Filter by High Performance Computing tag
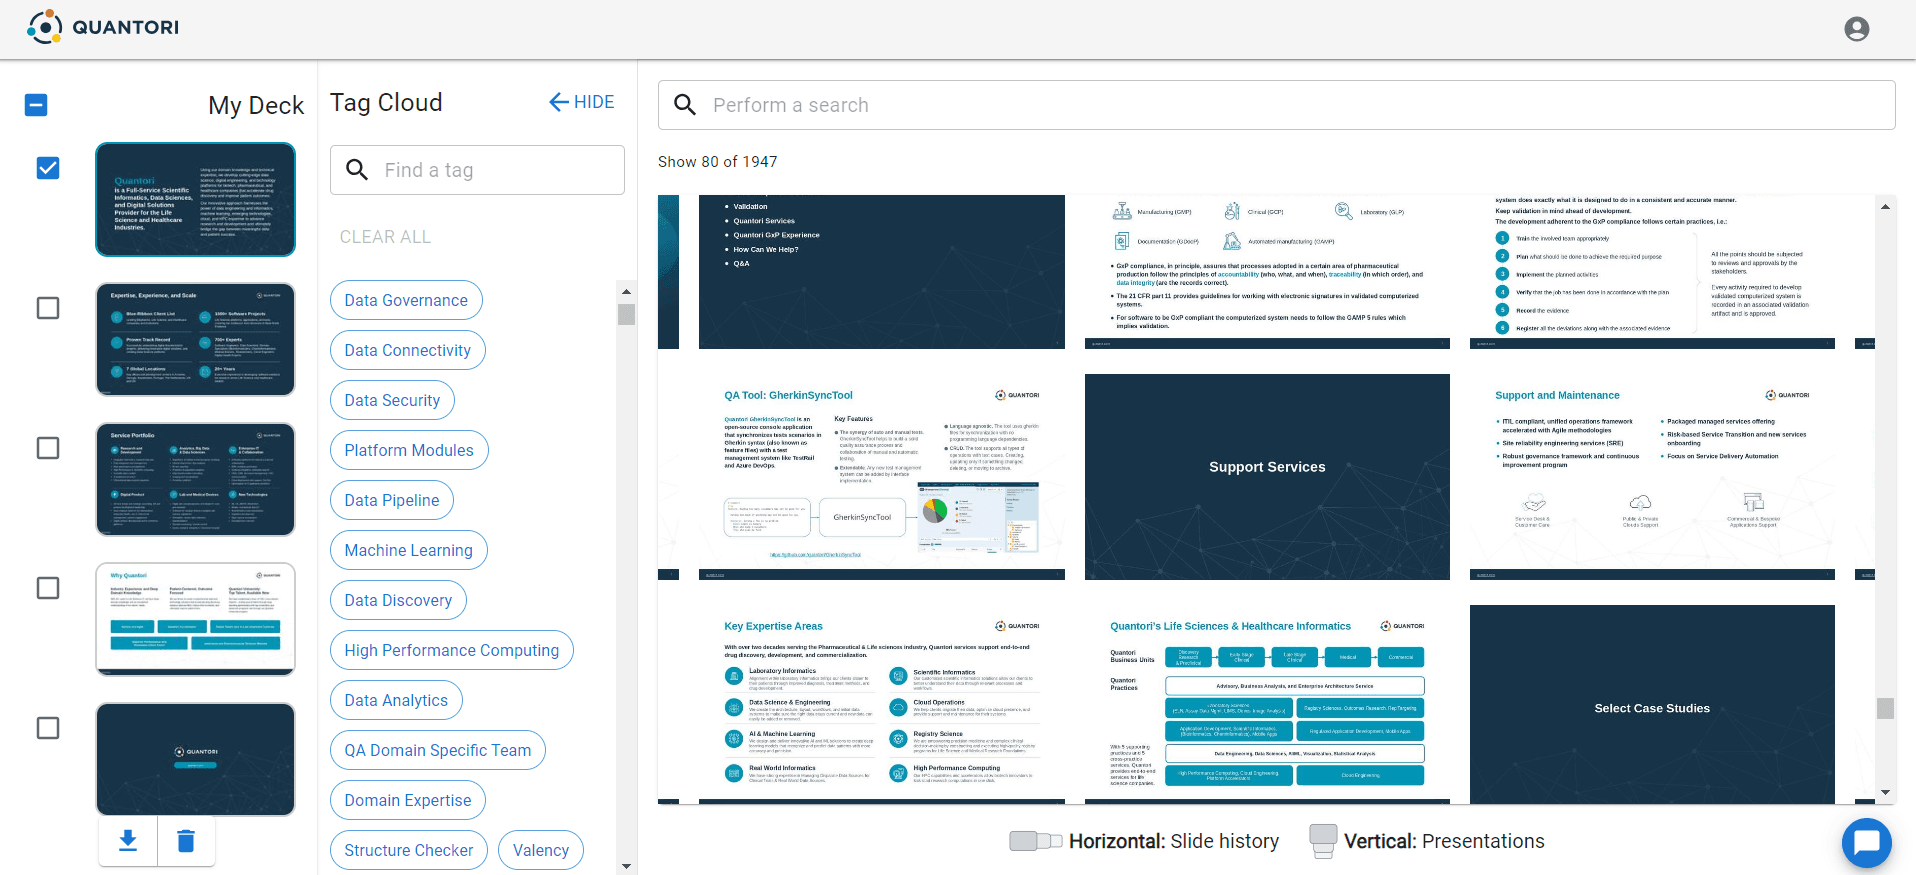Screen dimensions: 1916x875 point(451,650)
